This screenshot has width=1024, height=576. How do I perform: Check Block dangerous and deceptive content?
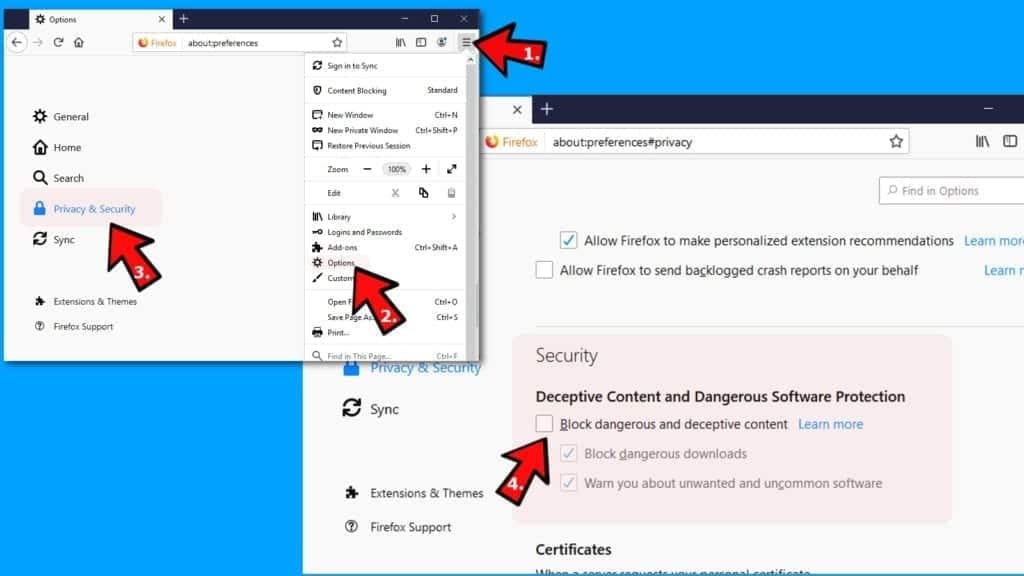coord(544,424)
